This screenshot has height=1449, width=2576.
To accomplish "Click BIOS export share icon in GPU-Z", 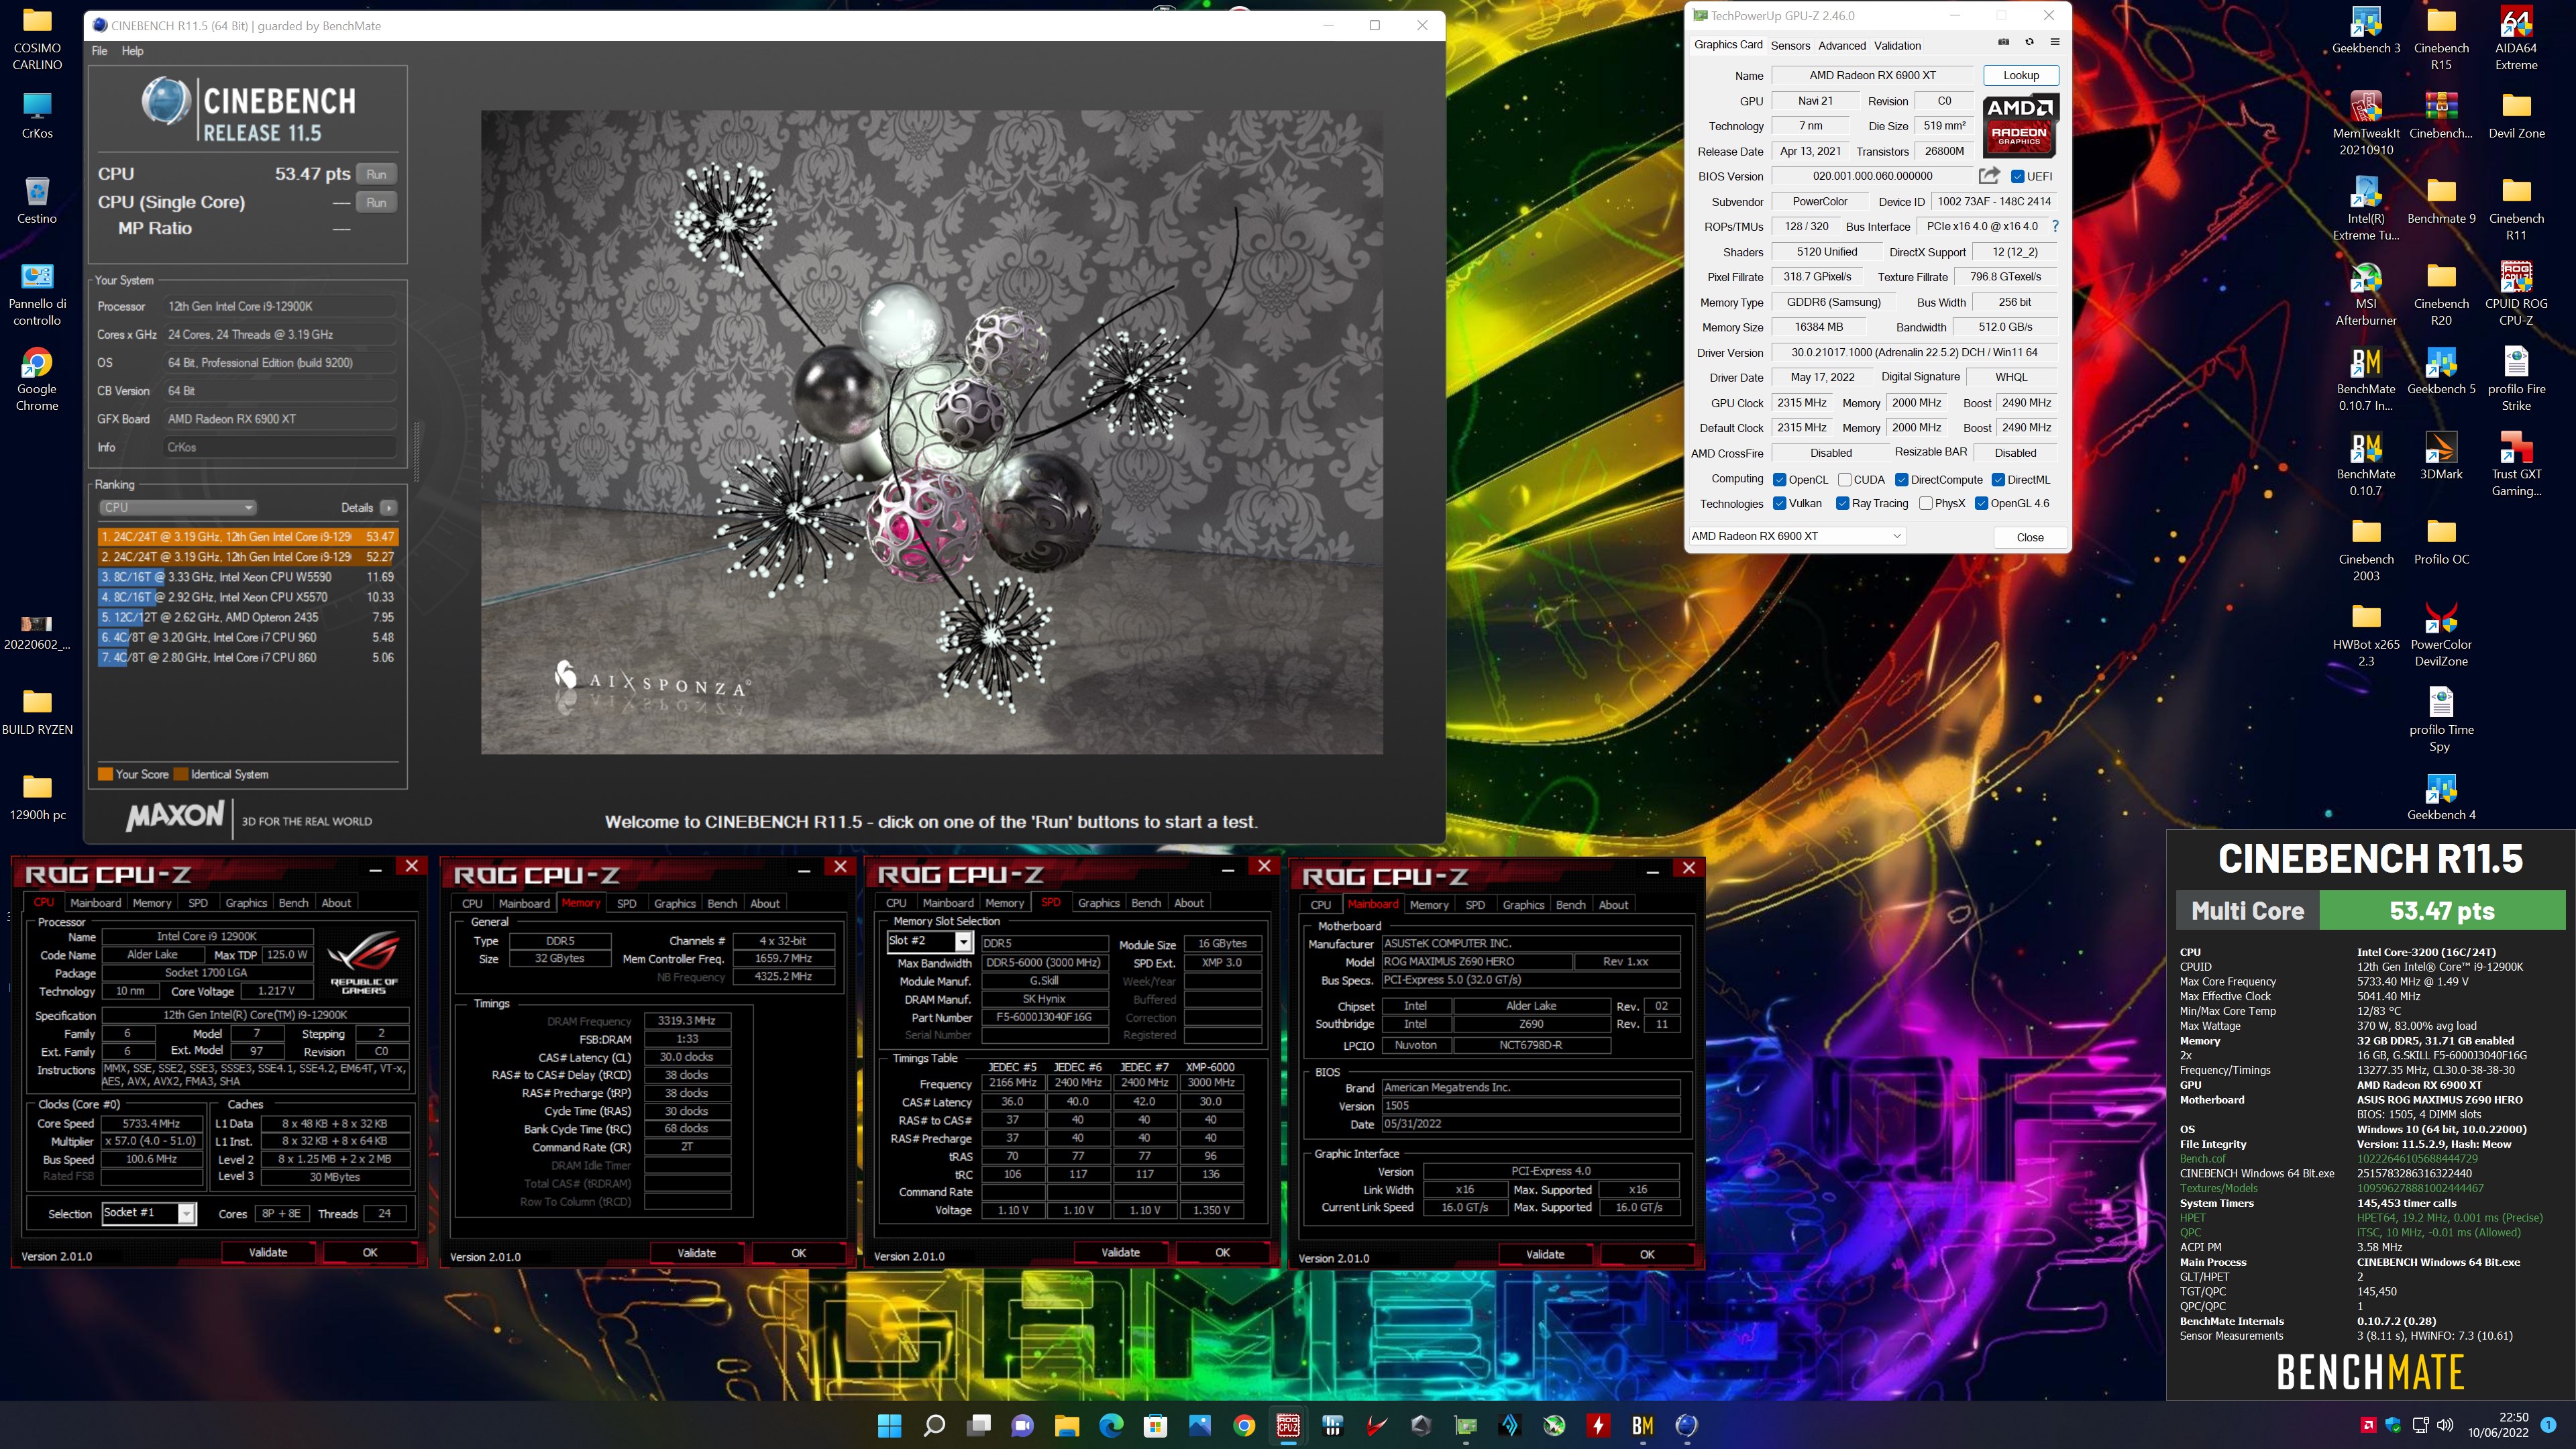I will [x=1989, y=176].
